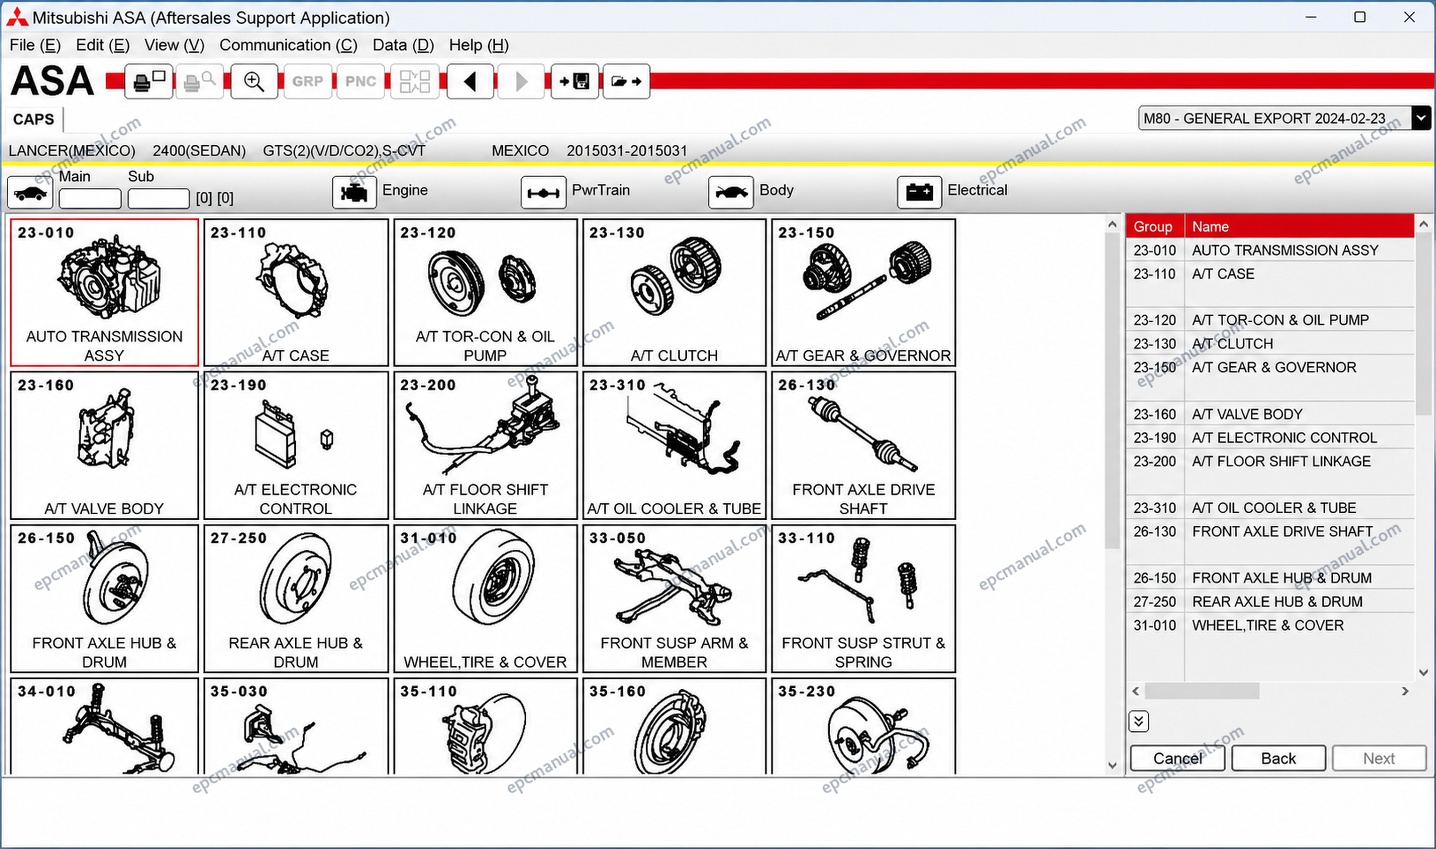Click the back arrow navigation icon
The image size is (1436, 849).
coord(470,81)
